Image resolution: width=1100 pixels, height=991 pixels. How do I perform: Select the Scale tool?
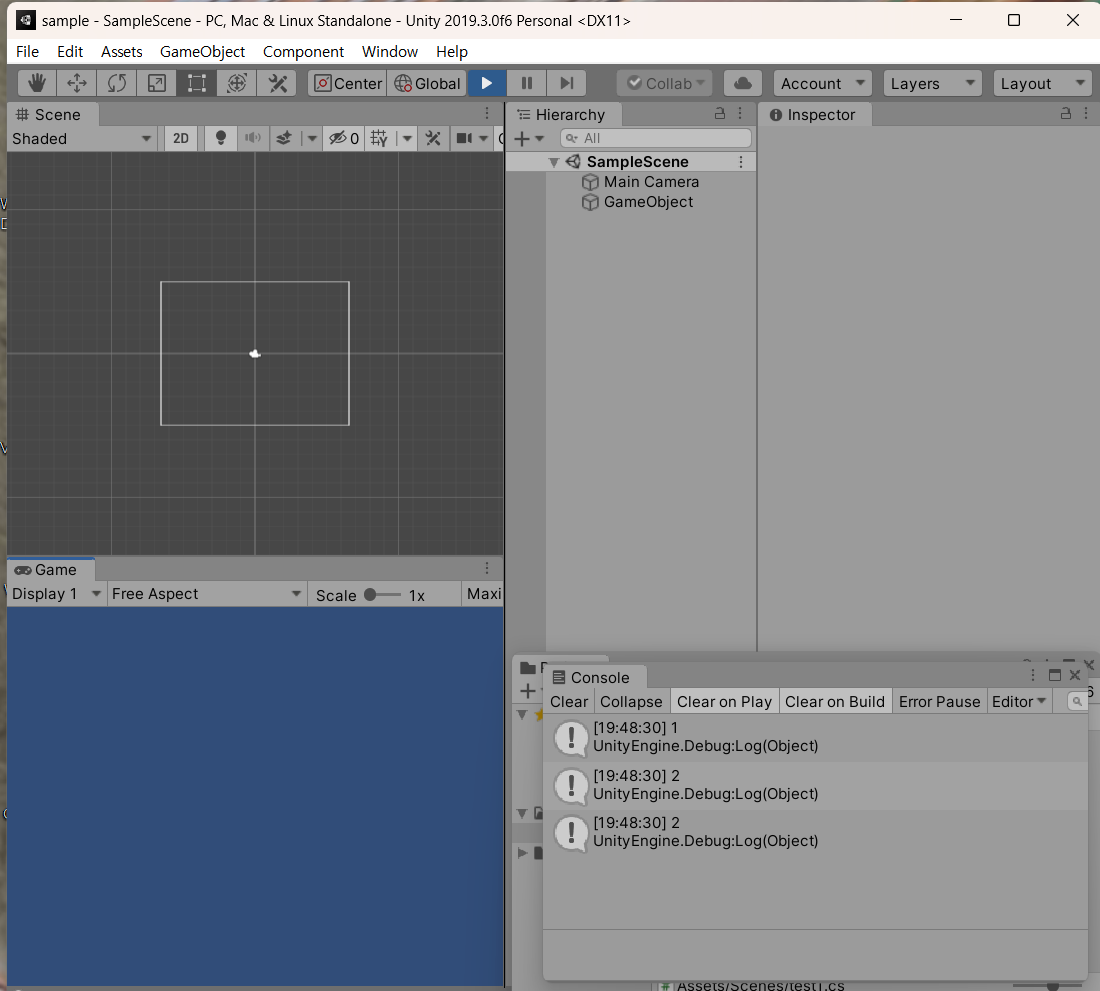coord(156,83)
